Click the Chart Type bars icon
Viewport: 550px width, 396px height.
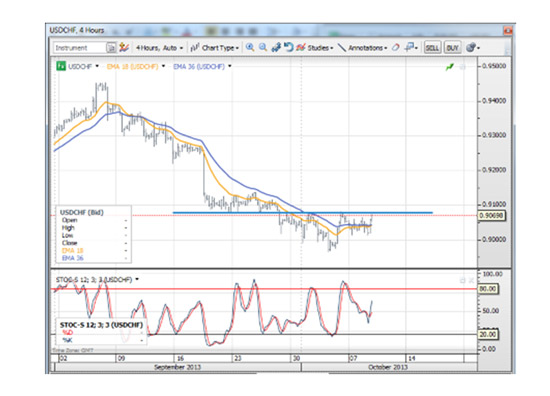tap(195, 47)
